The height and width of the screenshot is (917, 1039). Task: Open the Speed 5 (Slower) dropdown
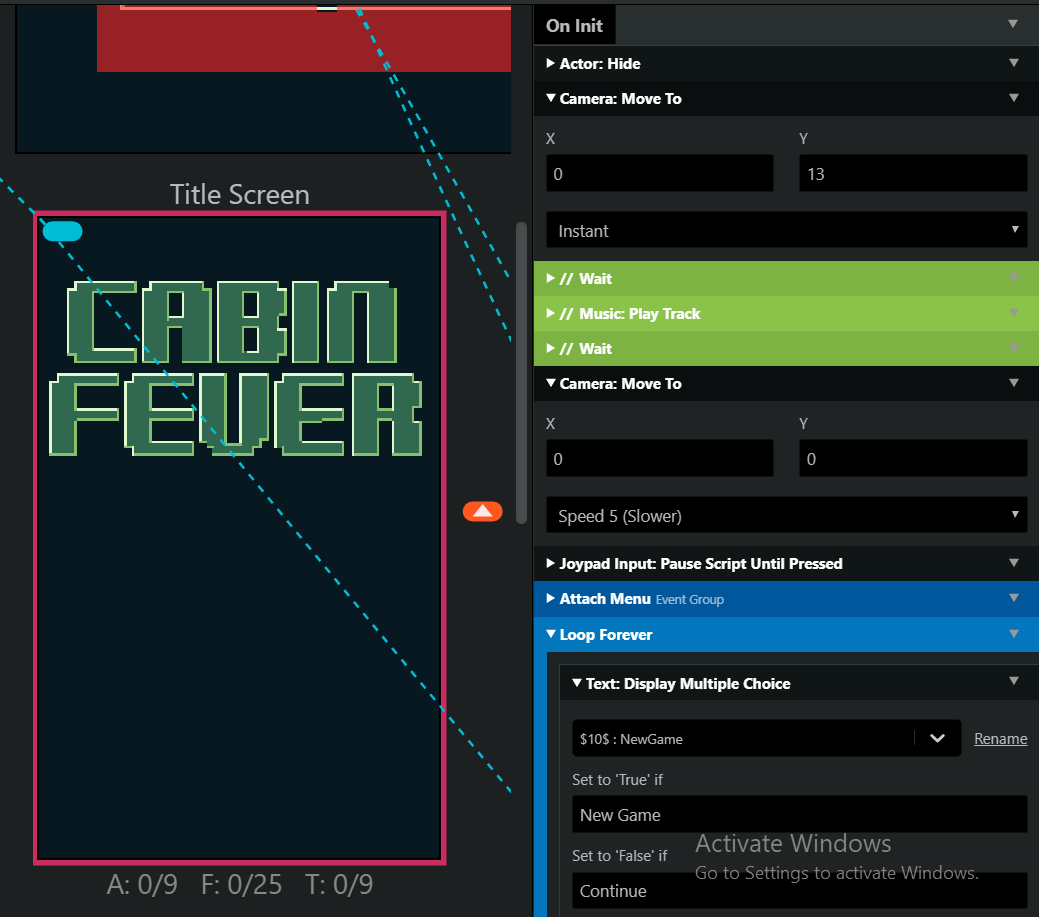click(786, 514)
